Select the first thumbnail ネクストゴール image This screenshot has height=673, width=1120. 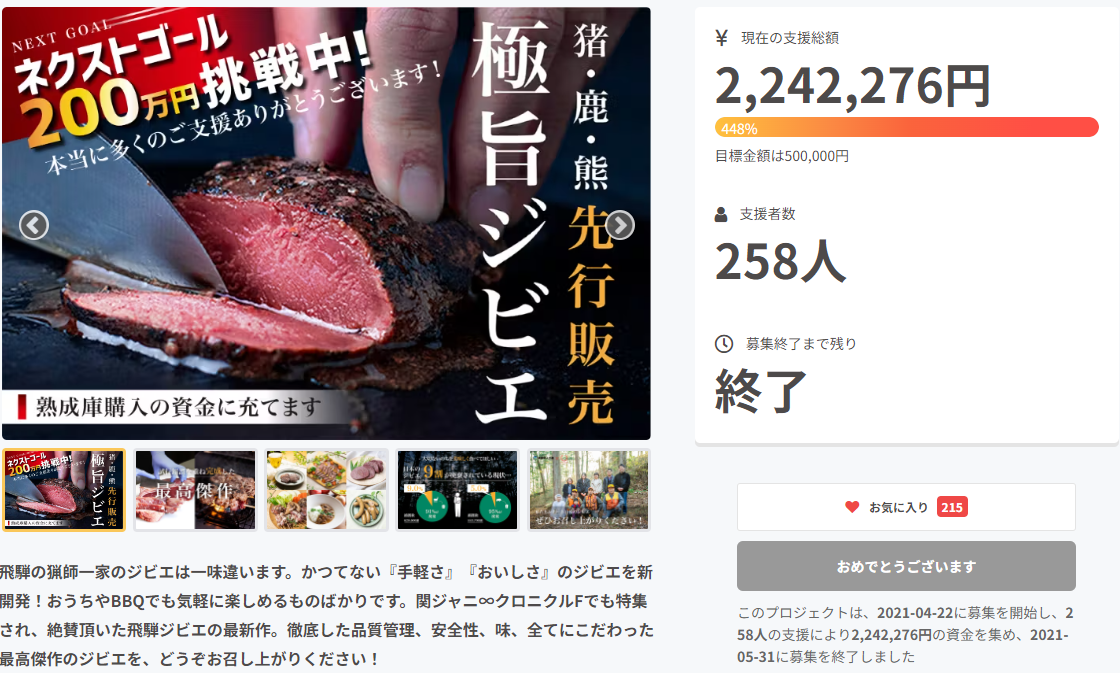coord(64,490)
